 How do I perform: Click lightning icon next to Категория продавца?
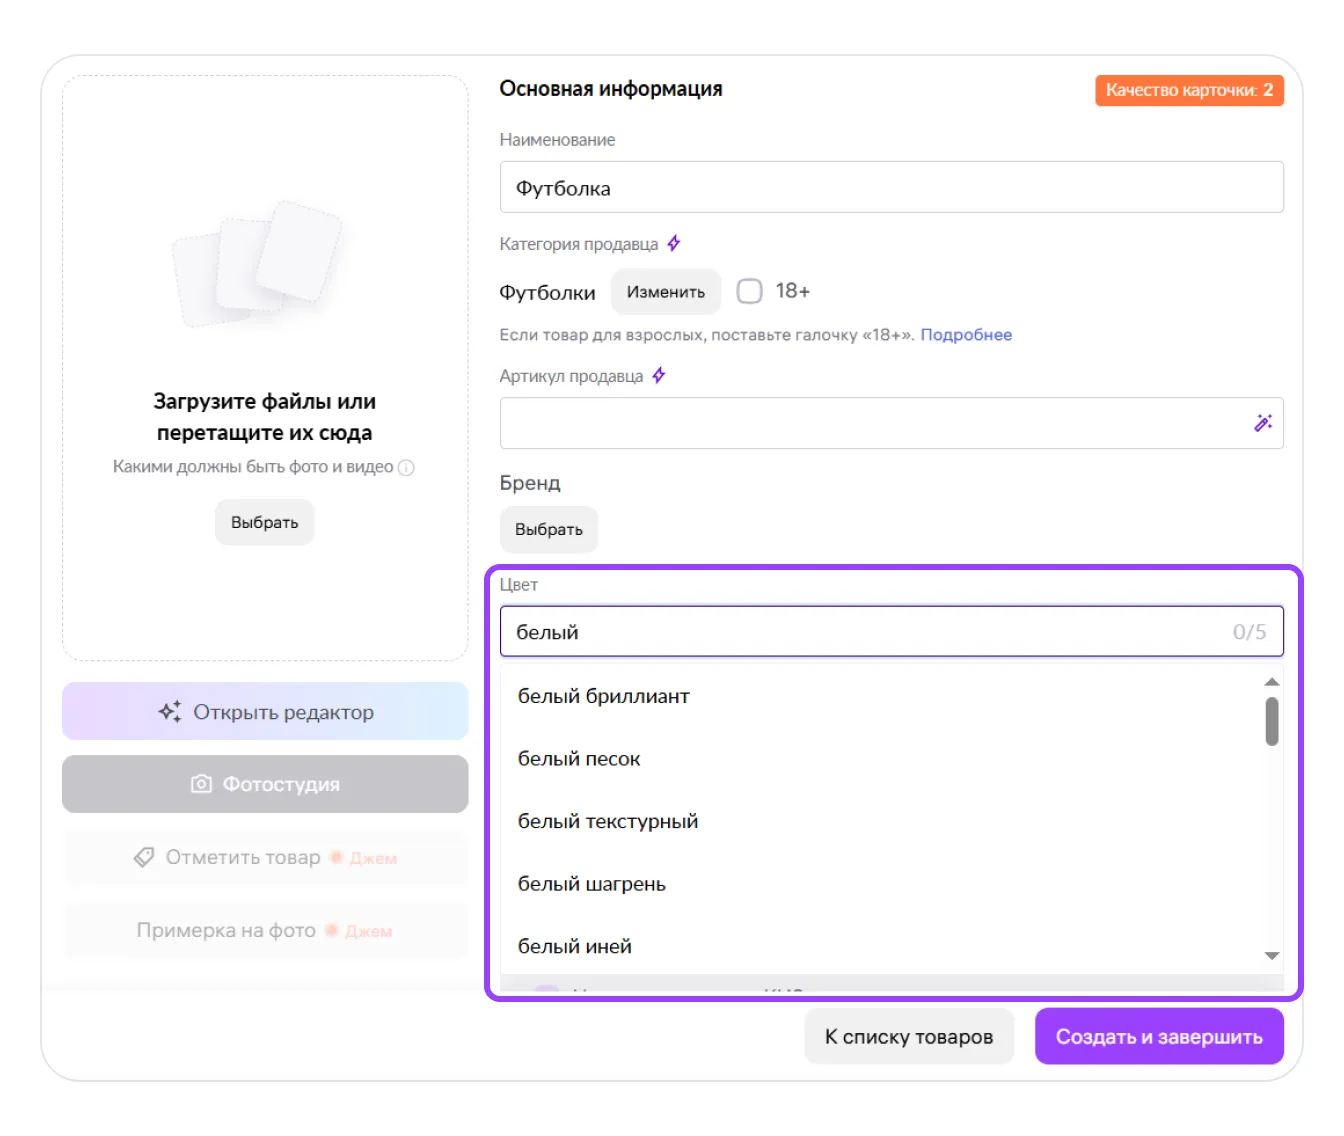(674, 243)
